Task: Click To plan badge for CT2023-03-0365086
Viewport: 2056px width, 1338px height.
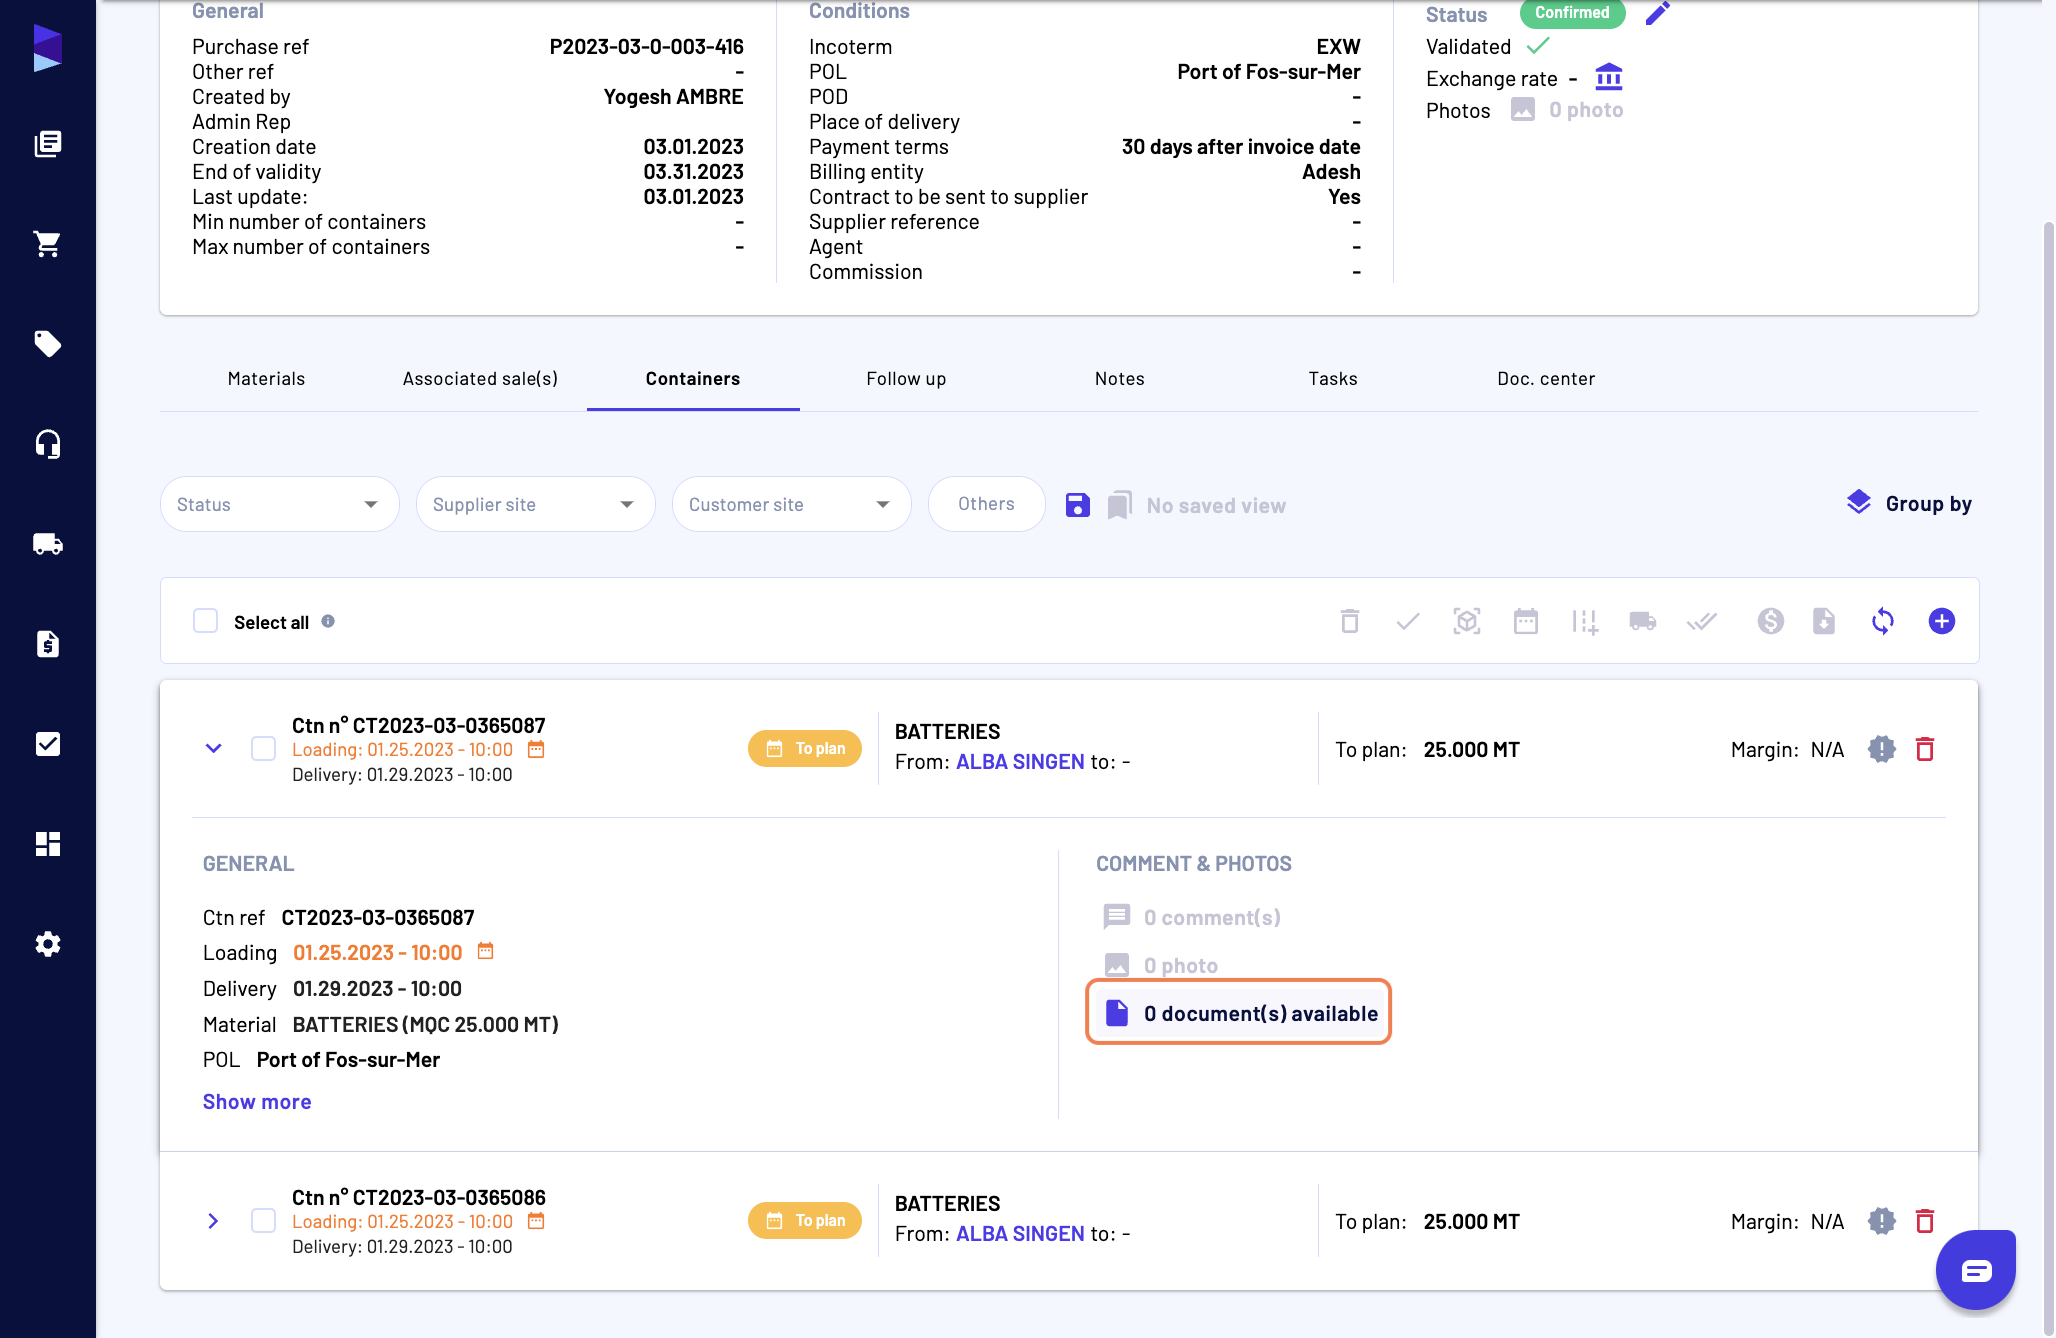Action: point(805,1220)
